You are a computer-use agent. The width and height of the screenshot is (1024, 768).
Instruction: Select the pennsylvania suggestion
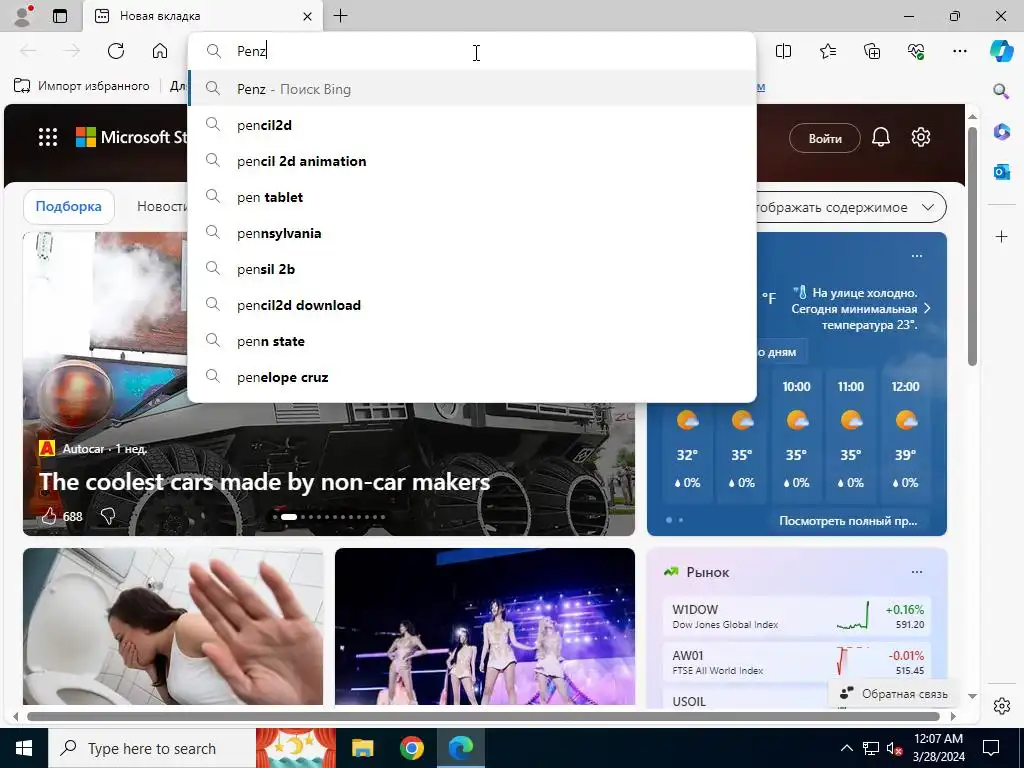point(472,232)
